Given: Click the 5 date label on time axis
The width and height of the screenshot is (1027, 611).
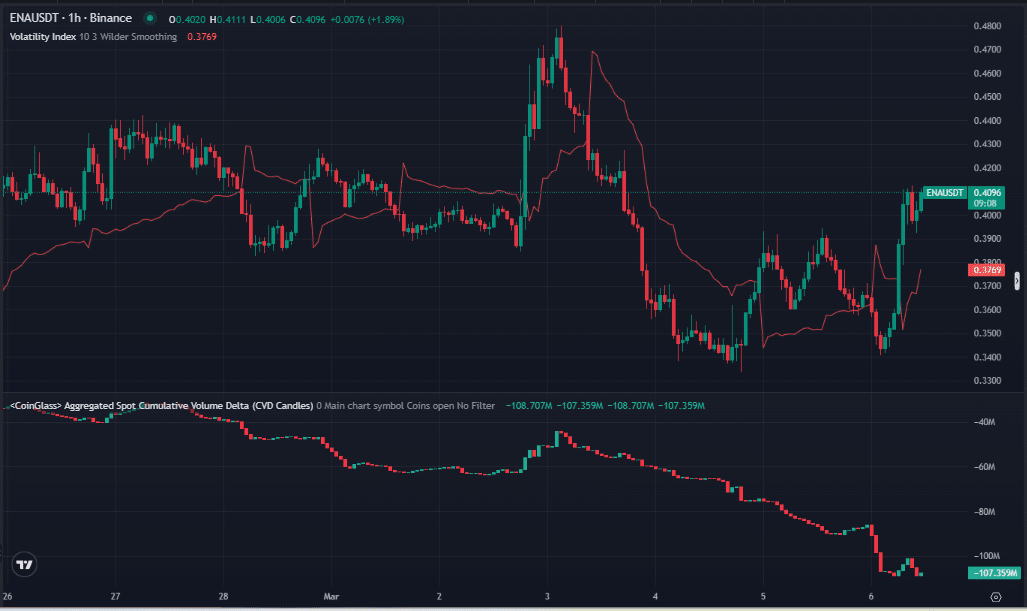Looking at the screenshot, I should click(763, 596).
